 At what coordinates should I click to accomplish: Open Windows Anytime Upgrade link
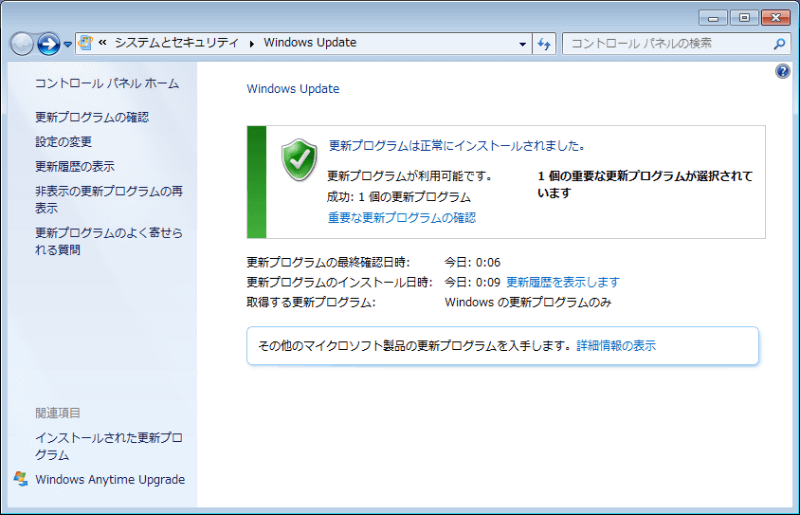pos(110,479)
